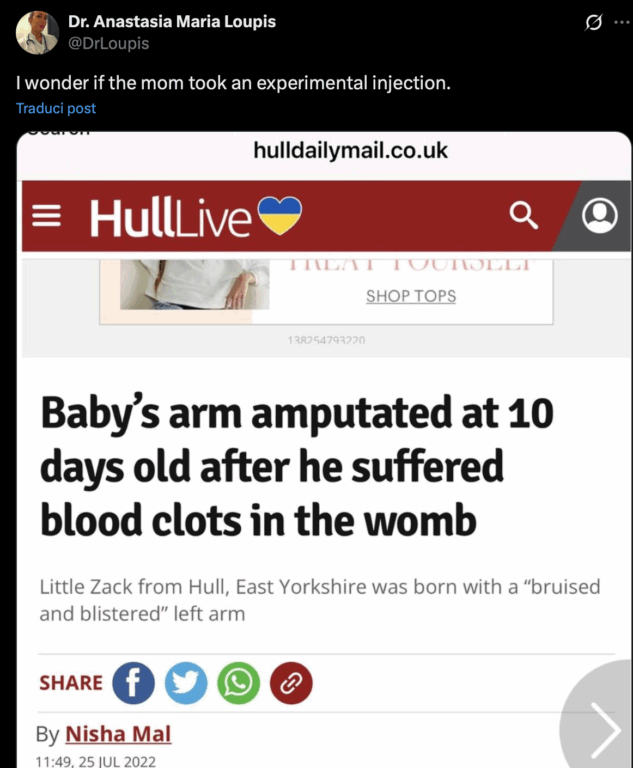Open the HullLive user profile icon
Screen dimensions: 633x768
(599, 216)
